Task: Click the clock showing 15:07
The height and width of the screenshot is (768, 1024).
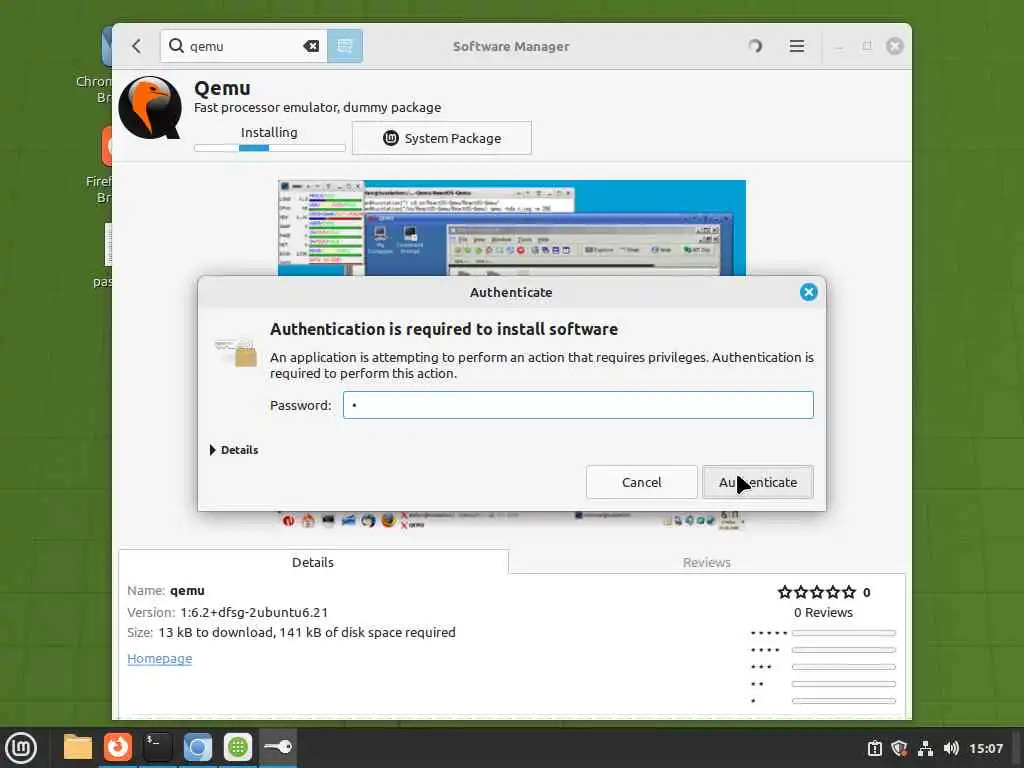Action: coord(985,748)
